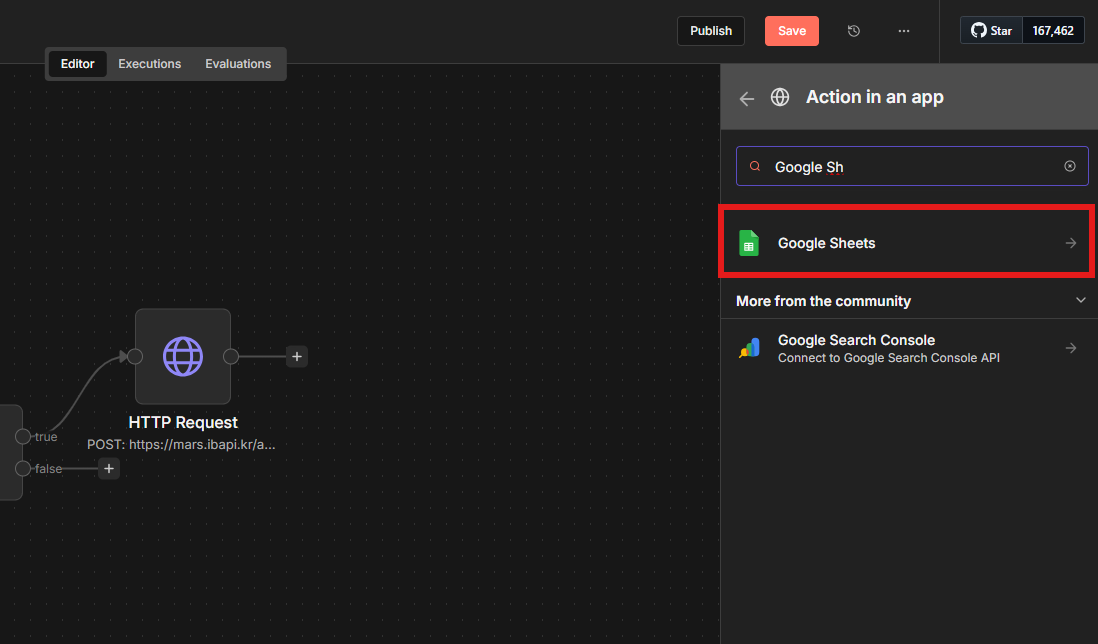The image size is (1098, 644).
Task: Save the workflow with Save button
Action: pyautogui.click(x=791, y=31)
